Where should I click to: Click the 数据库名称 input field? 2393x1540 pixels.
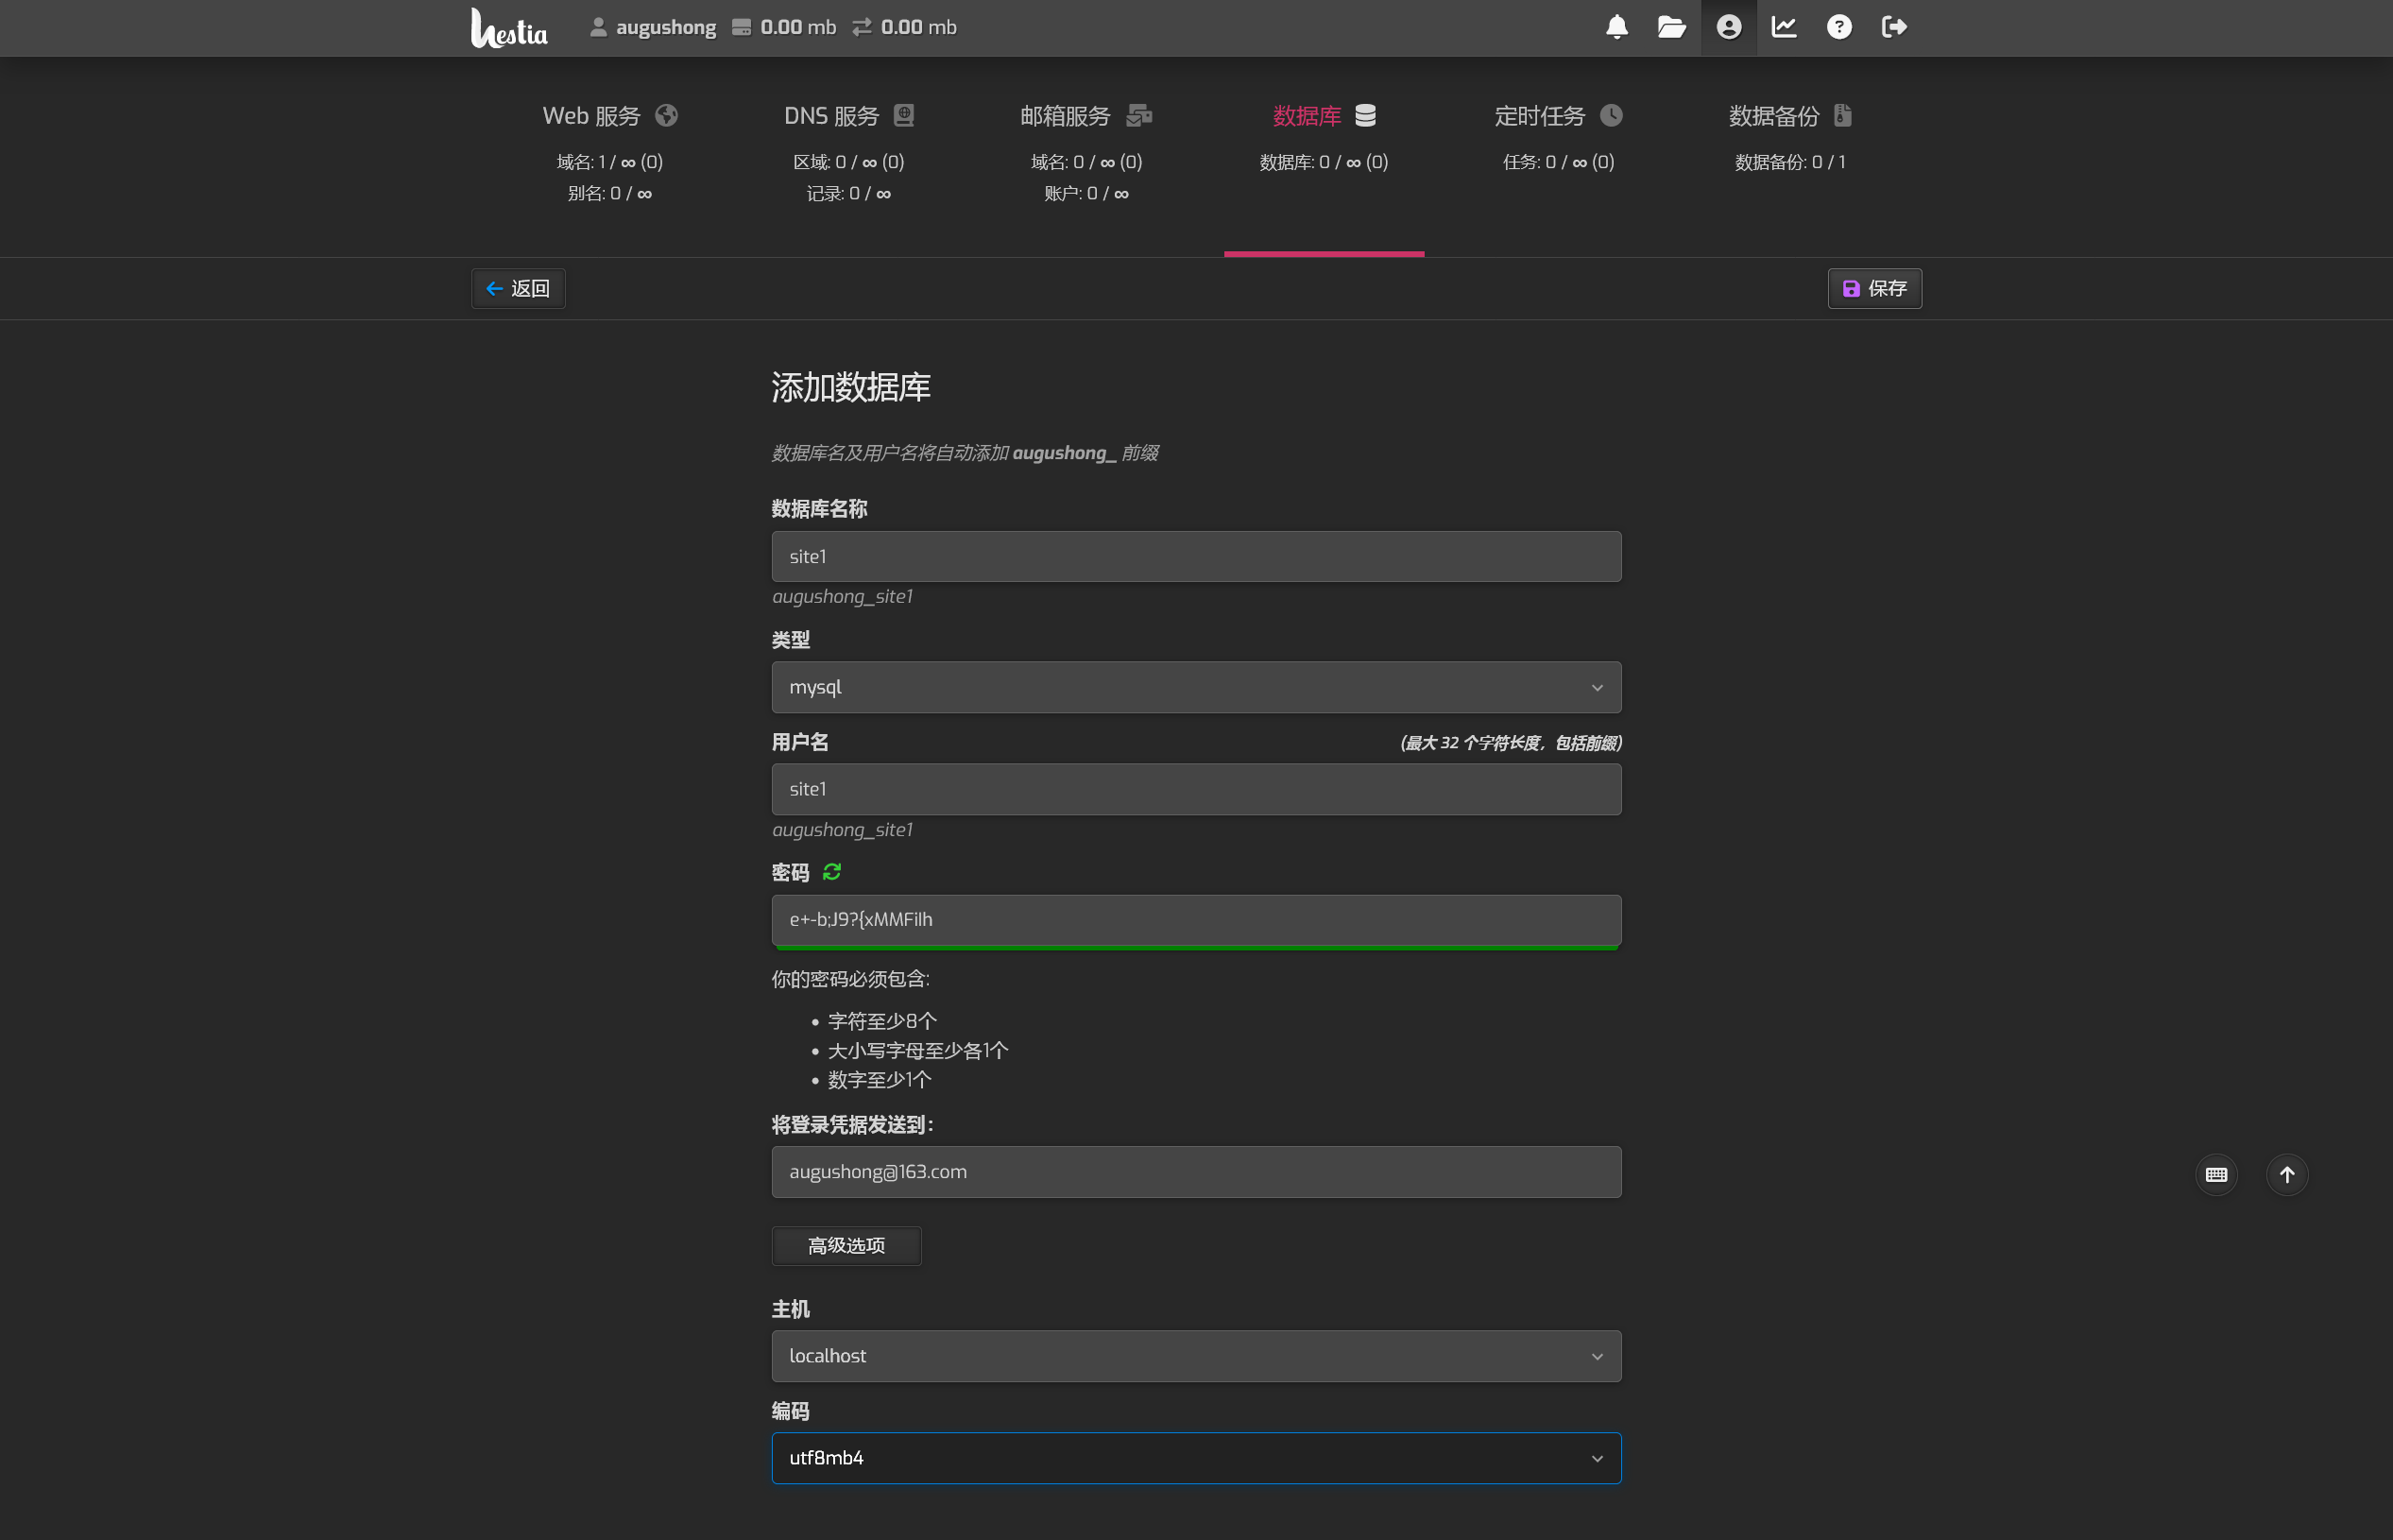pyautogui.click(x=1195, y=556)
